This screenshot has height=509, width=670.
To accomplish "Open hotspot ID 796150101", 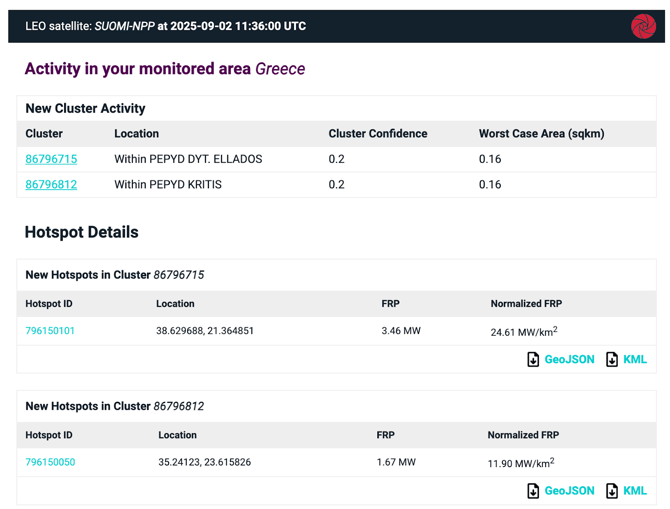I will pos(50,331).
